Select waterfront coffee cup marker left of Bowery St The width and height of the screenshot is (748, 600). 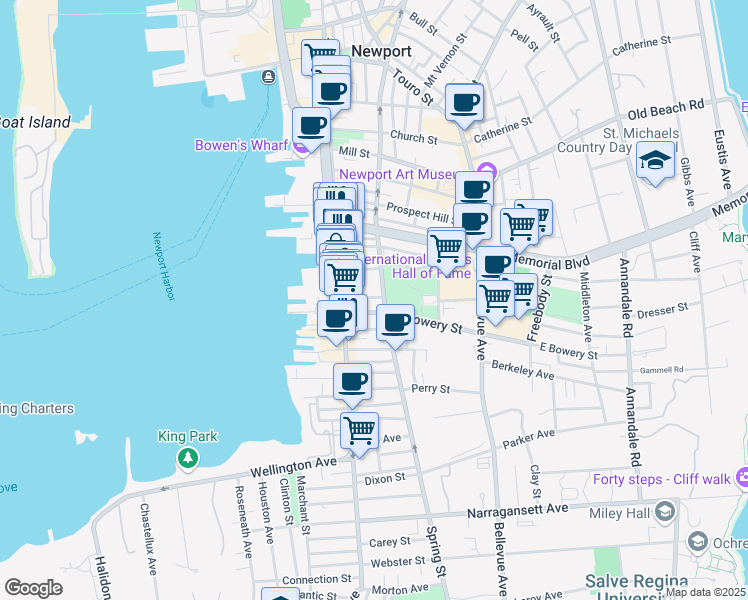coord(336,322)
